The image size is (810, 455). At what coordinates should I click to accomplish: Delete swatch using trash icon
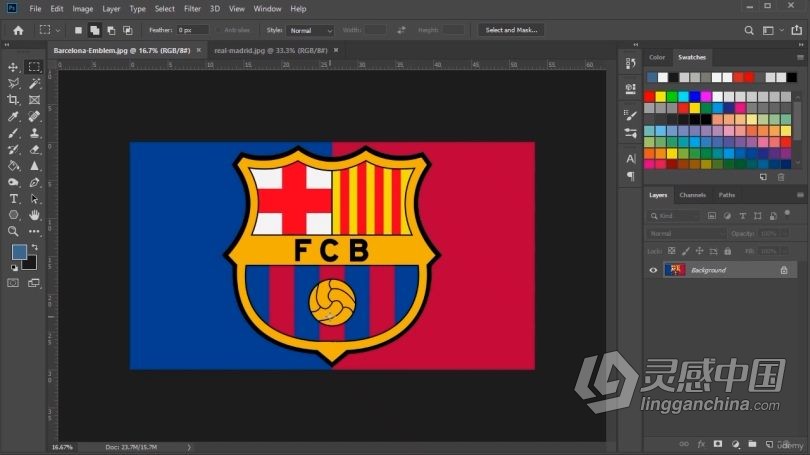[781, 177]
